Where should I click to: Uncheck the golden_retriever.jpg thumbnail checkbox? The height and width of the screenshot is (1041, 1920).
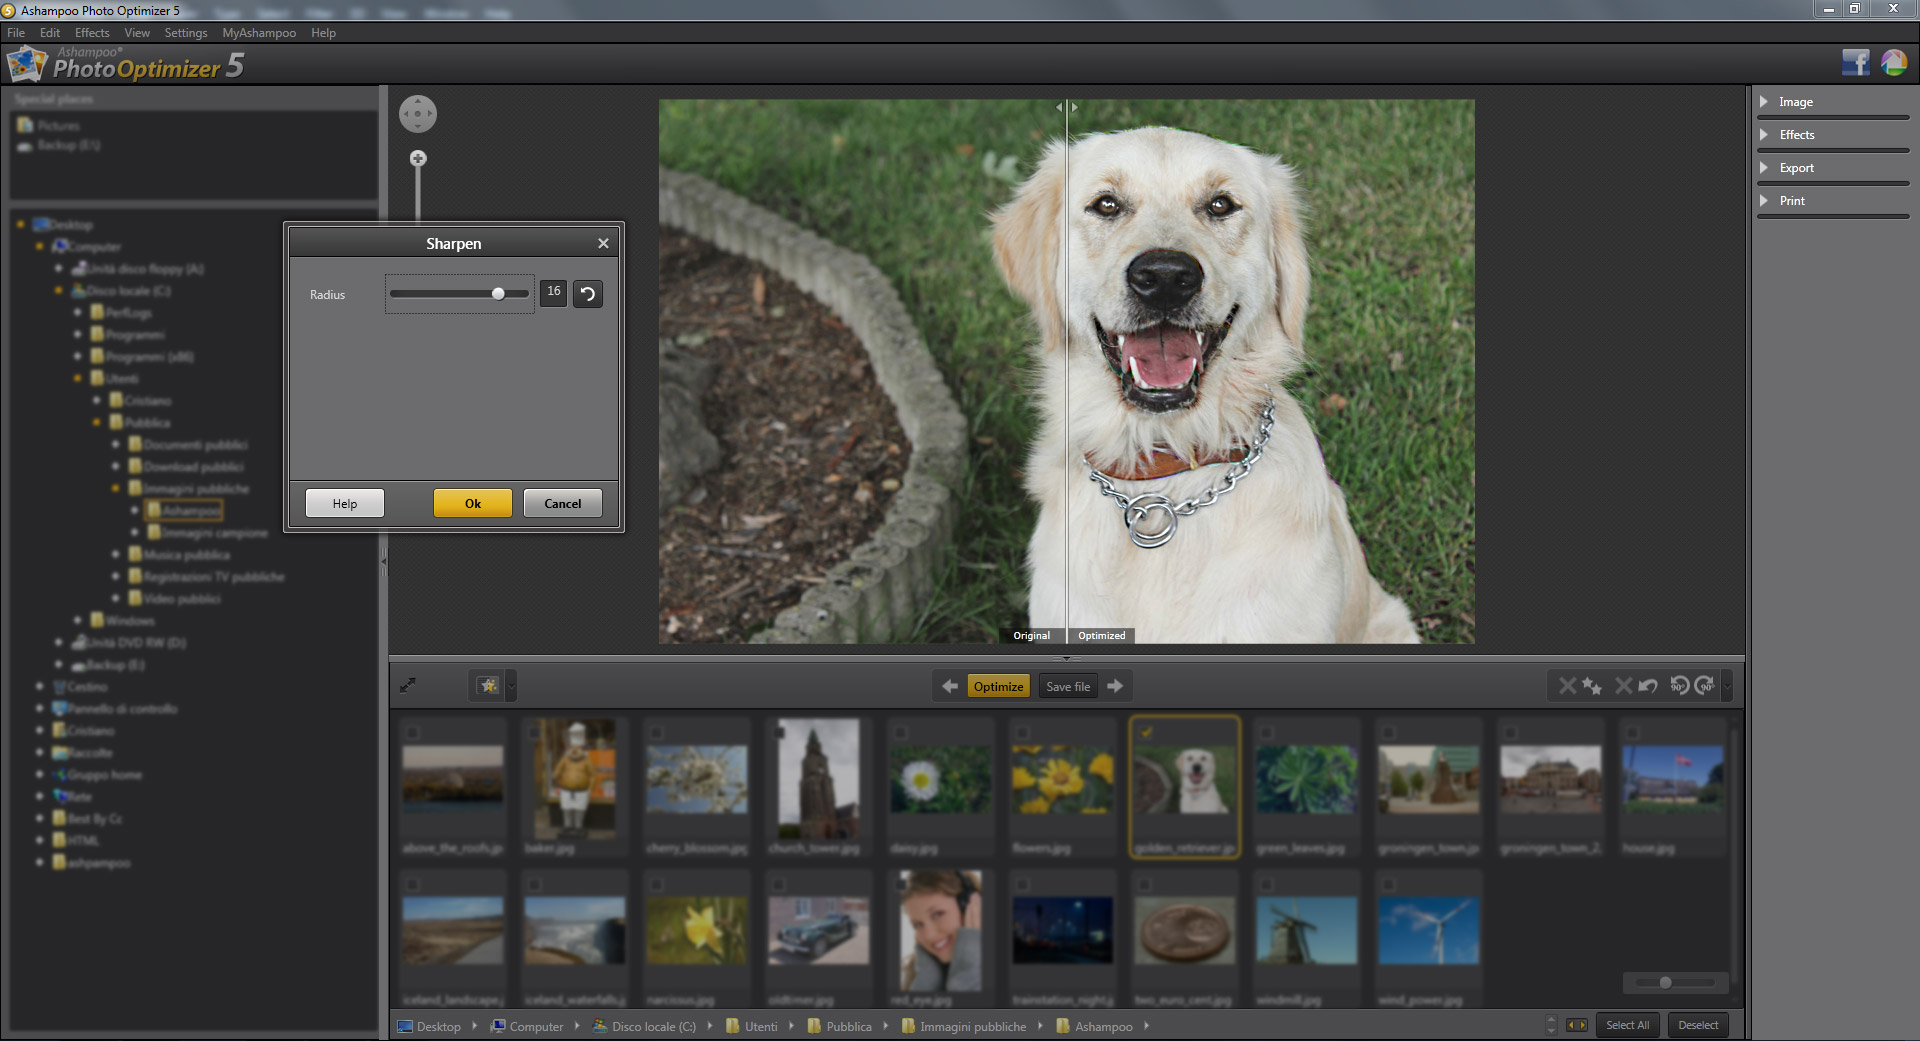click(x=1146, y=732)
